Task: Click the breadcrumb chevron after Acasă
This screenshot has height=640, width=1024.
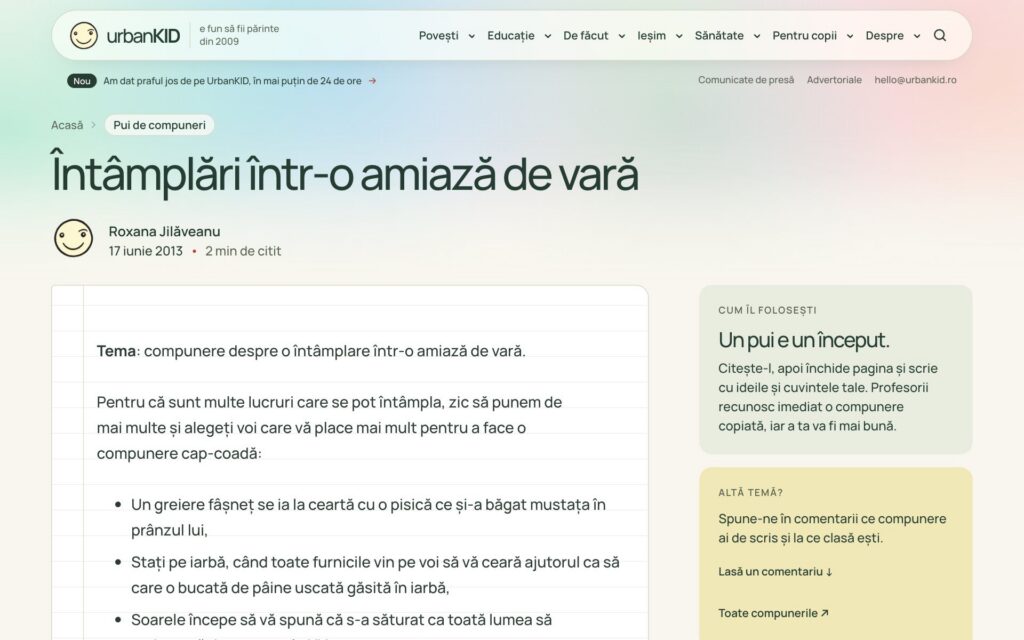Action: click(93, 125)
